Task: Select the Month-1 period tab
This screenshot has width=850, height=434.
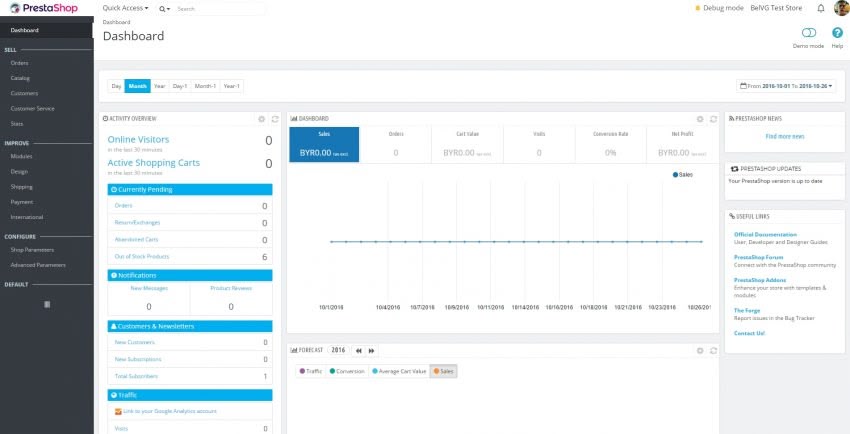Action: click(205, 86)
